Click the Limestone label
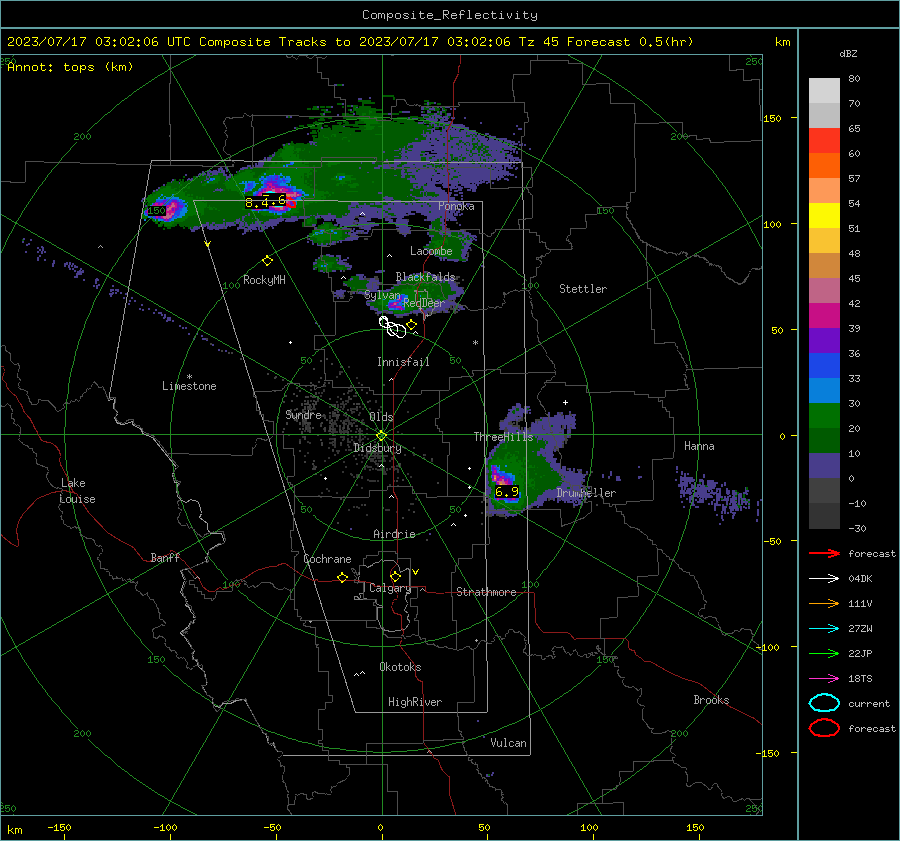This screenshot has width=900, height=841. click(x=189, y=386)
